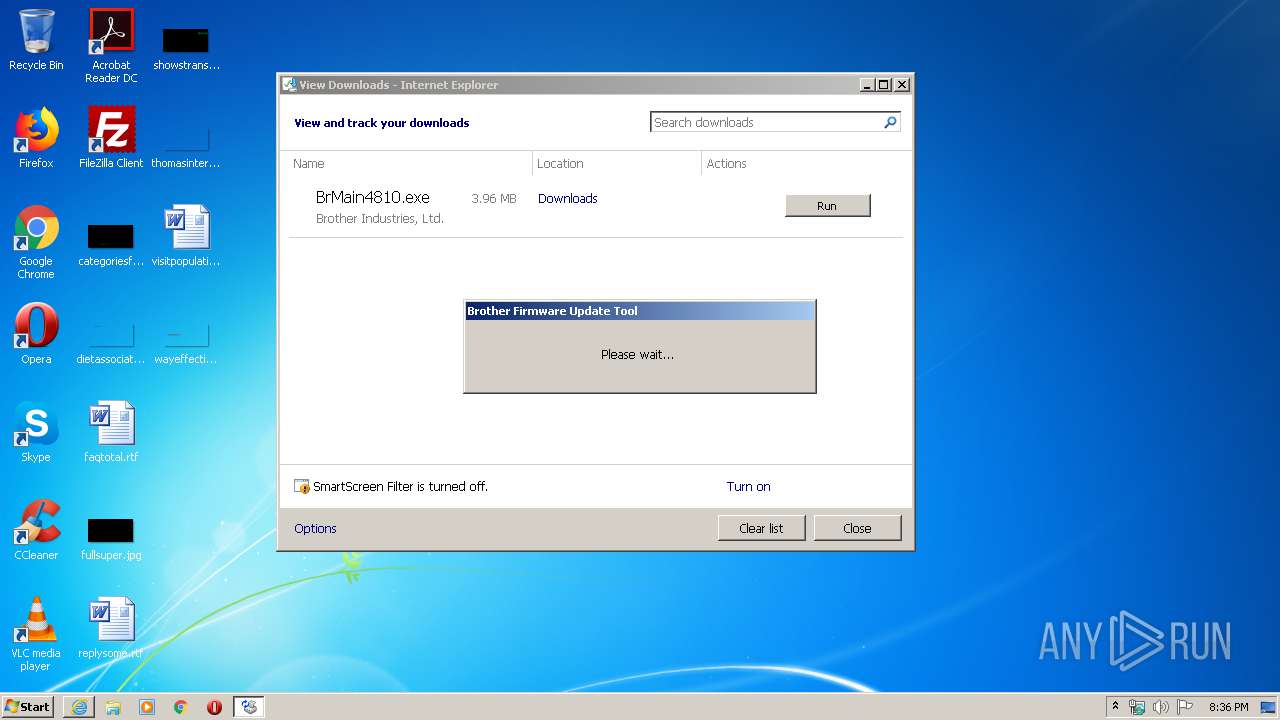
Task: Open the visitpopulati Word document
Action: click(x=186, y=236)
